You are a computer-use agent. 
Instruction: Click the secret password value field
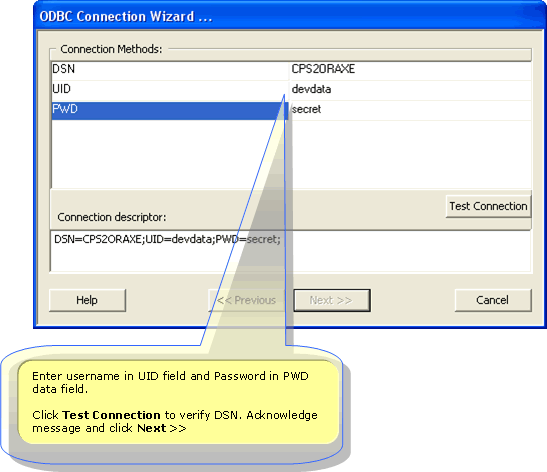pyautogui.click(x=410, y=110)
